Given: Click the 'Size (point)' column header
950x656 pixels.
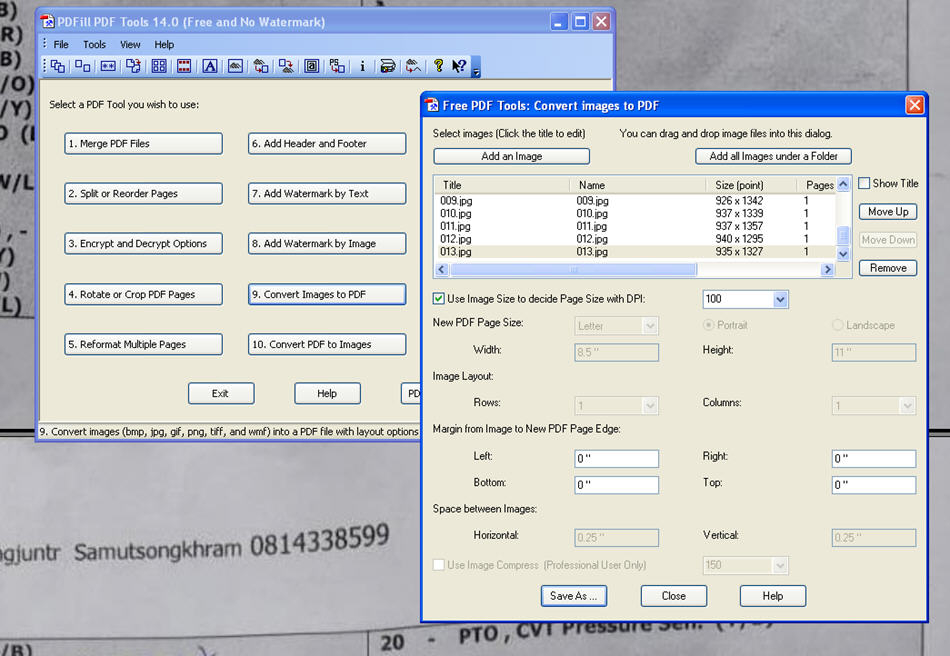Looking at the screenshot, I should [x=739, y=185].
